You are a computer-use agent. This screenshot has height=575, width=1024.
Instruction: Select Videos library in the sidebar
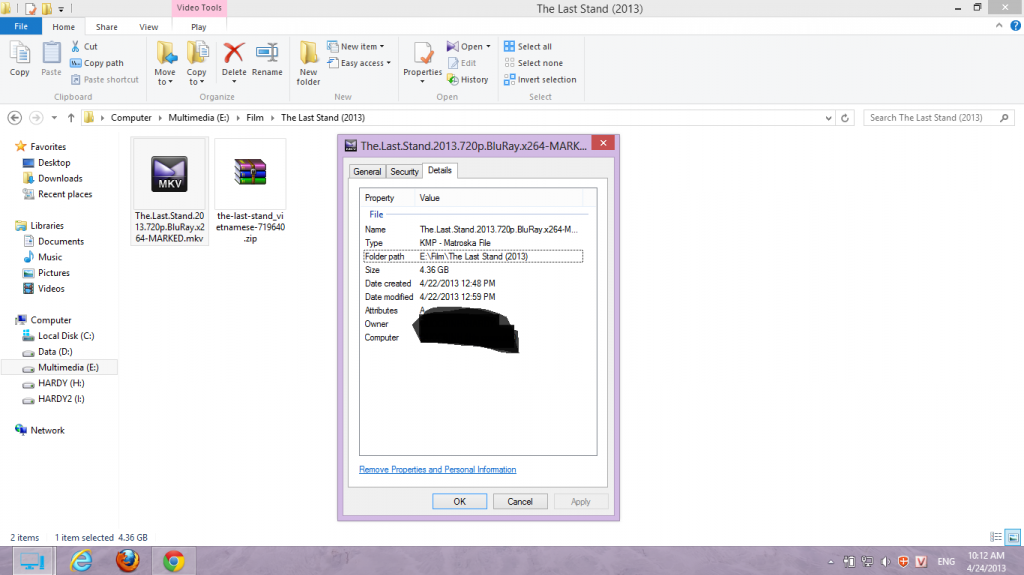[44, 288]
